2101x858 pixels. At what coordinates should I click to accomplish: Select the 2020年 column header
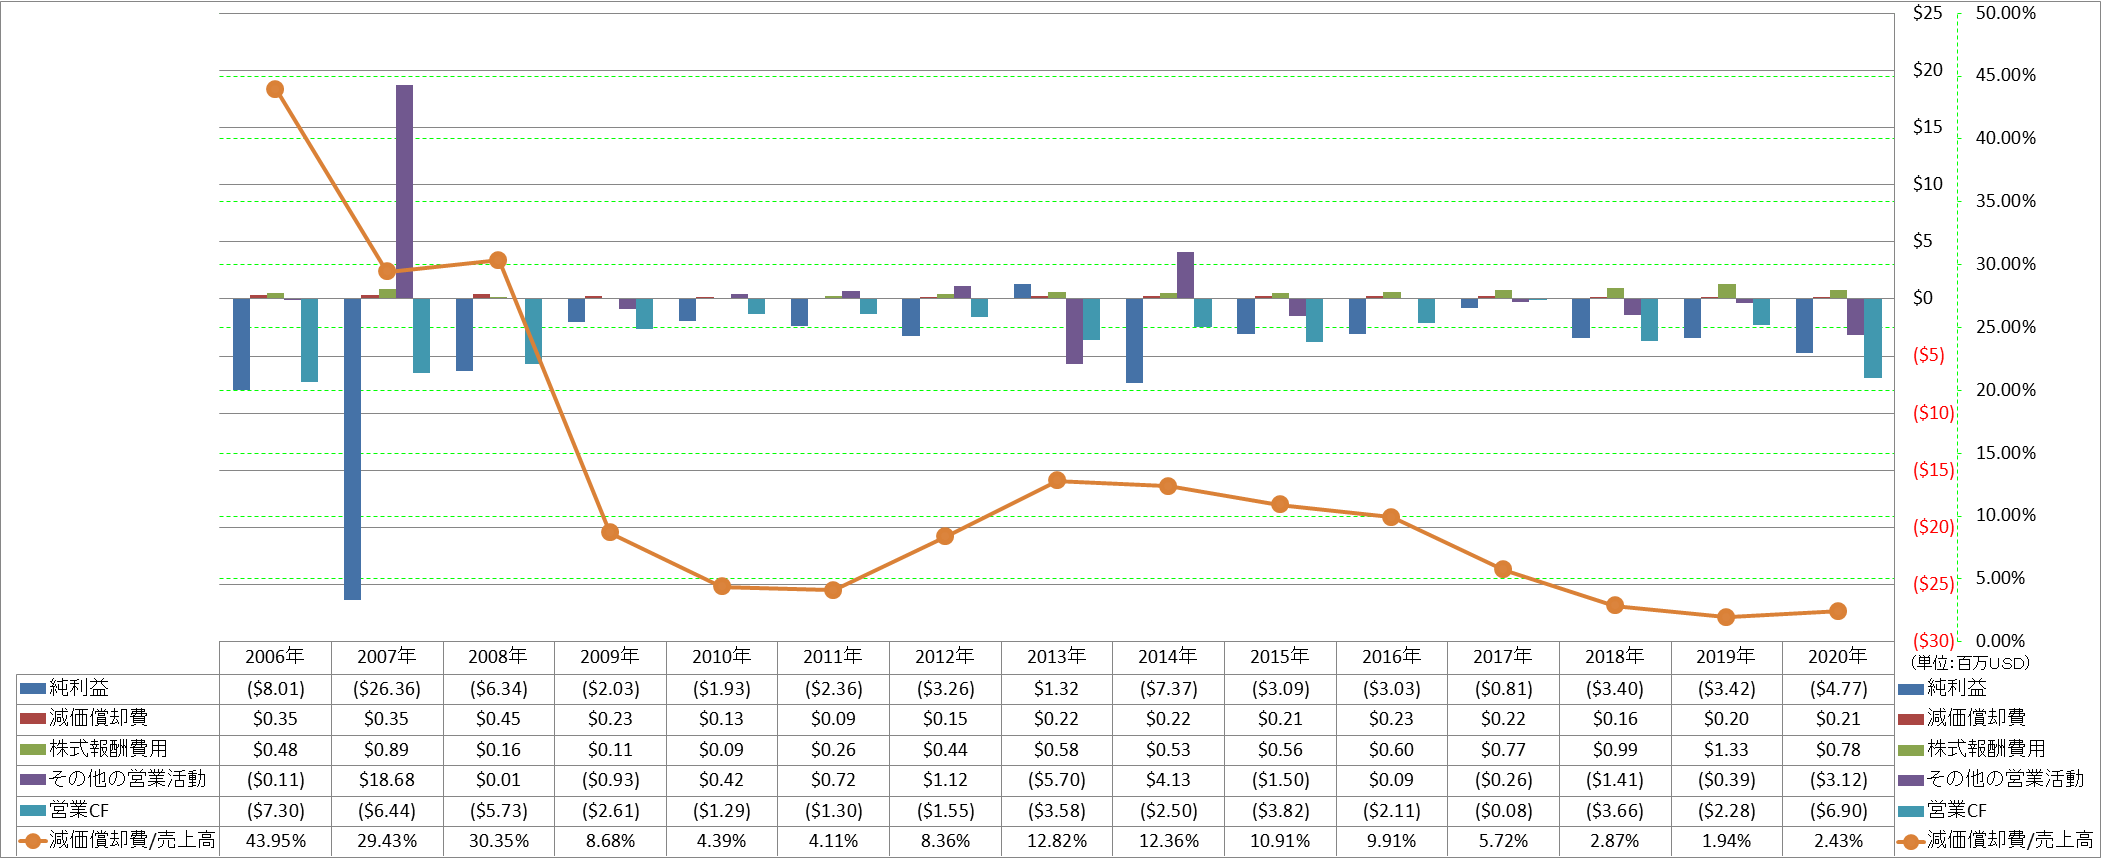coord(1838,657)
